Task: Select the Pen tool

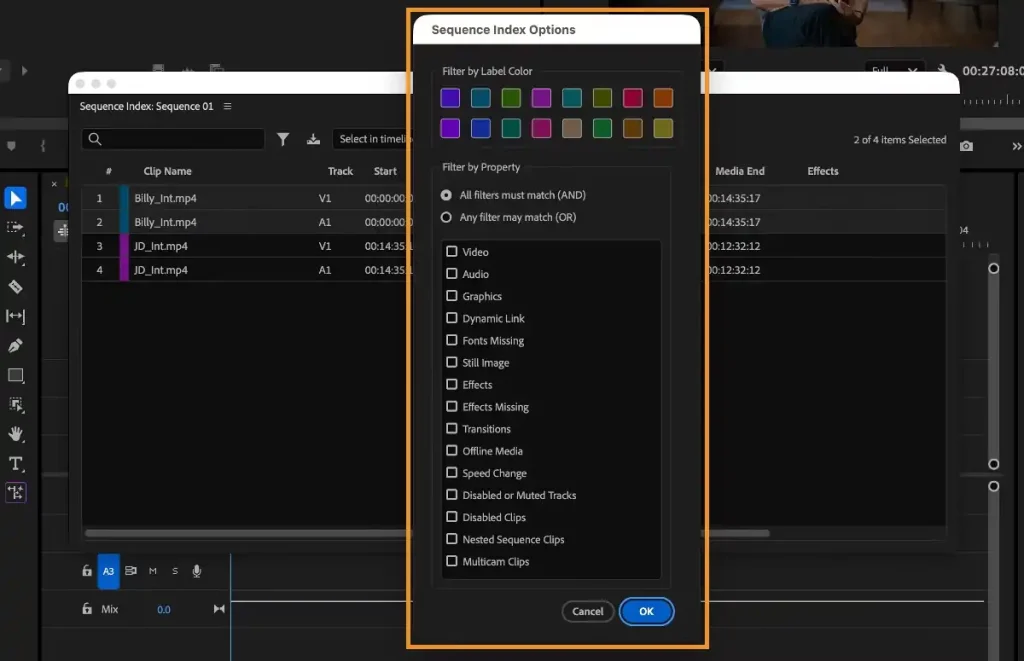Action: (15, 346)
